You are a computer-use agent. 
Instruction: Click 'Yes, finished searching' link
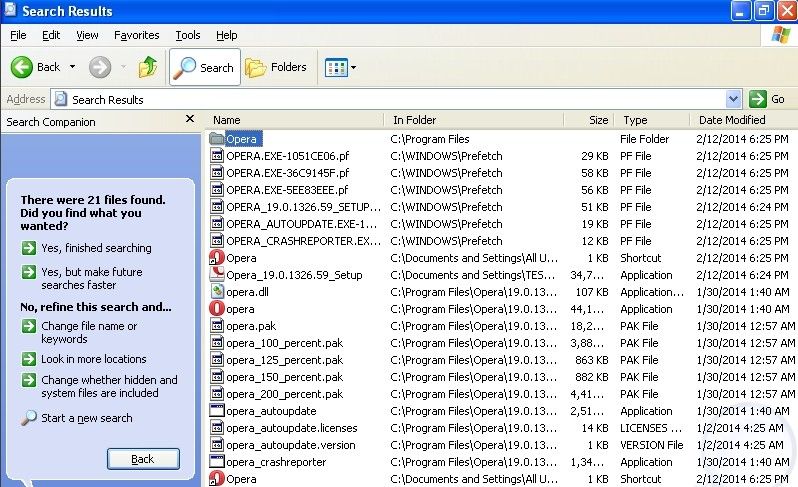click(96, 248)
